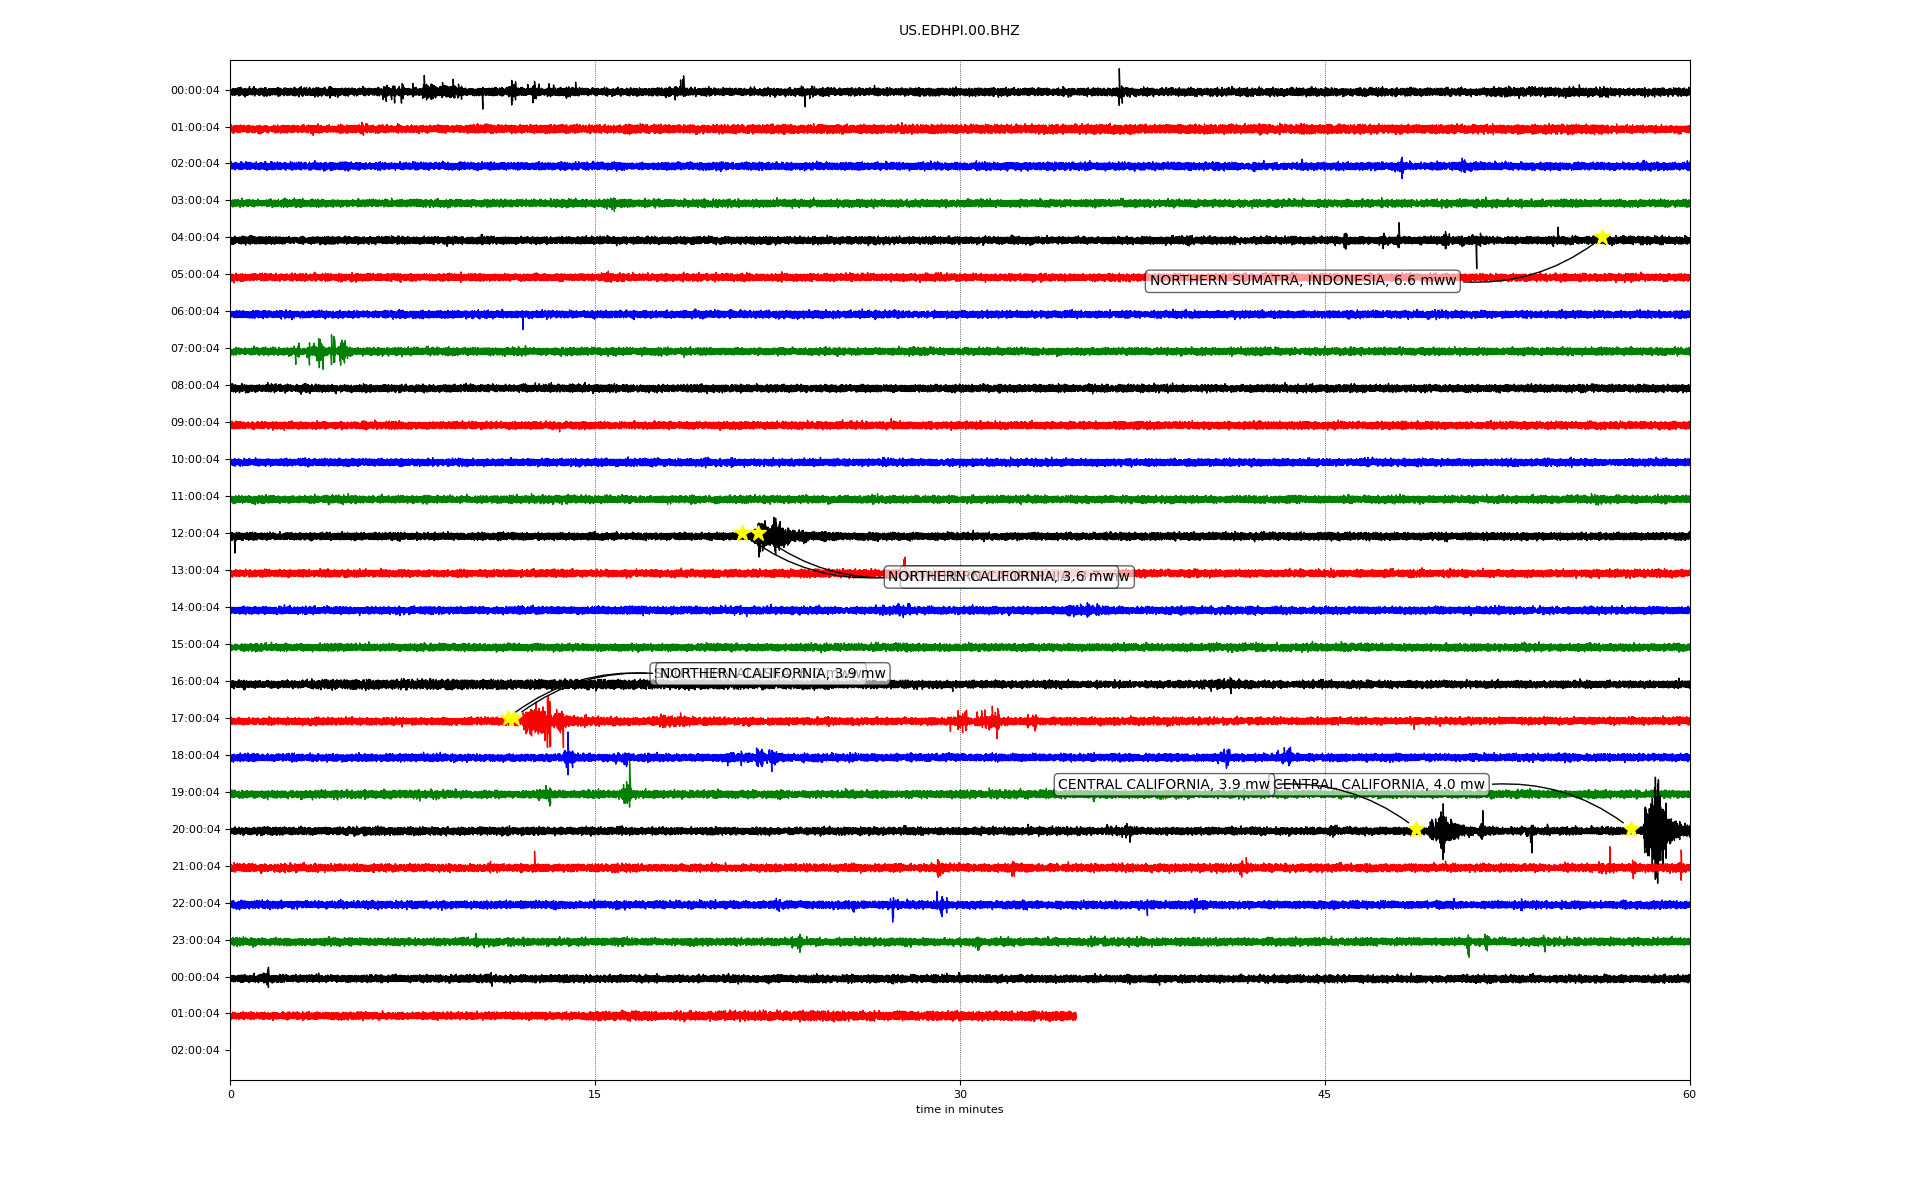Click the Central California 3.9 mw label
The image size is (1920, 1200).
coord(1162,785)
